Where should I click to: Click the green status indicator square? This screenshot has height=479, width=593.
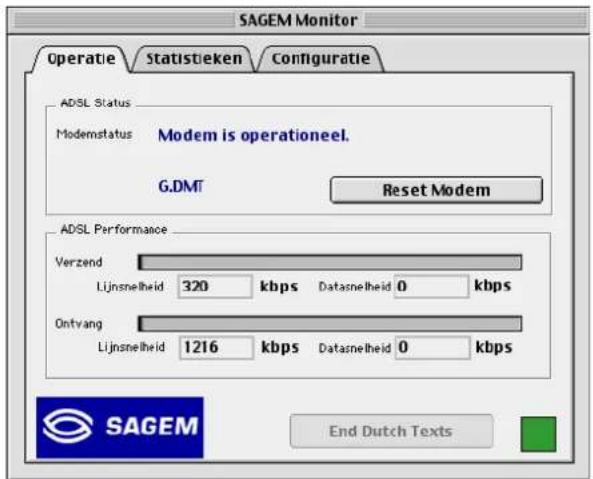pyautogui.click(x=539, y=434)
